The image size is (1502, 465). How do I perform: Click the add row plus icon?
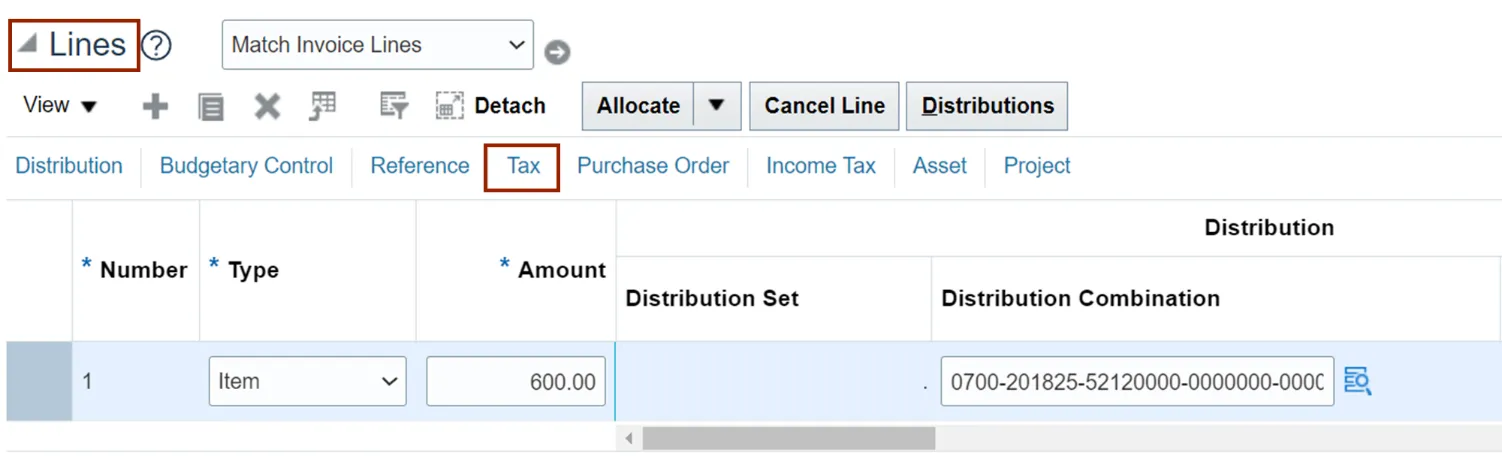coord(155,106)
